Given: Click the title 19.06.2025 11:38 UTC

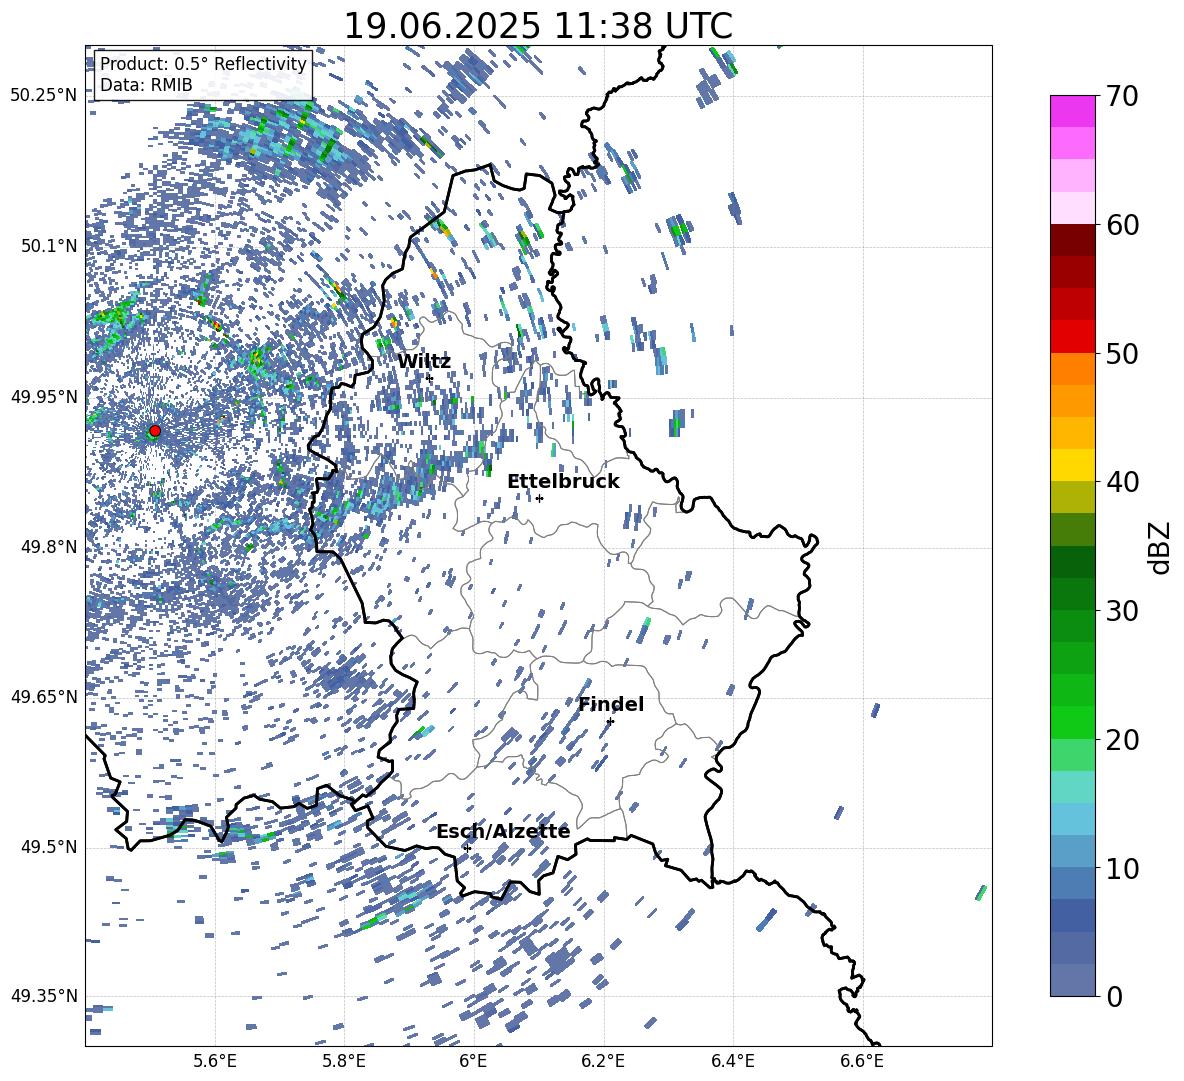Looking at the screenshot, I should coord(538,26).
